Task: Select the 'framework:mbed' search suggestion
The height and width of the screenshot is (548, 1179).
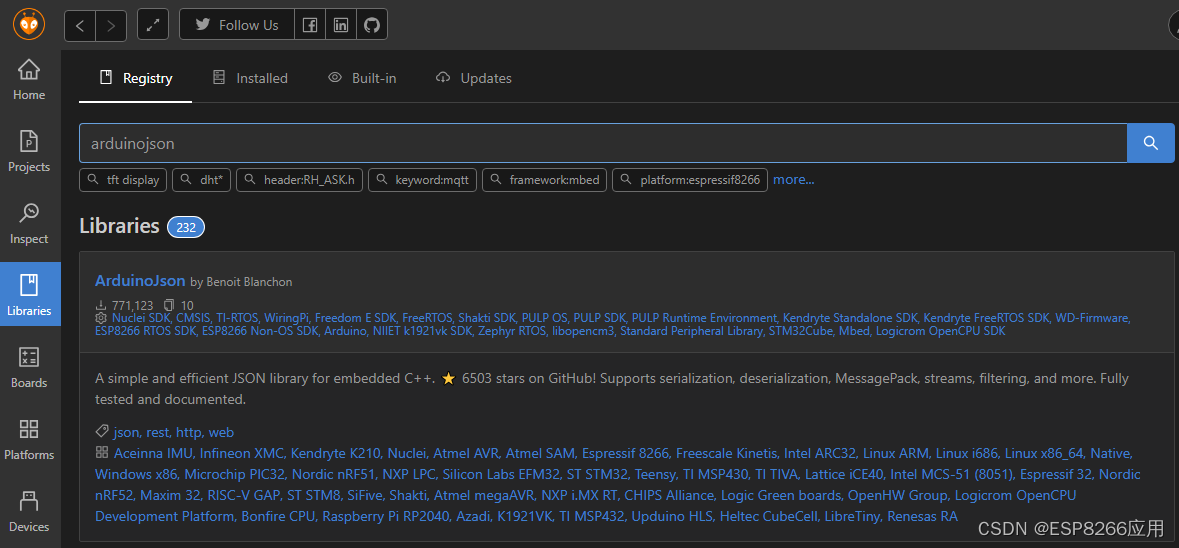Action: [x=544, y=180]
